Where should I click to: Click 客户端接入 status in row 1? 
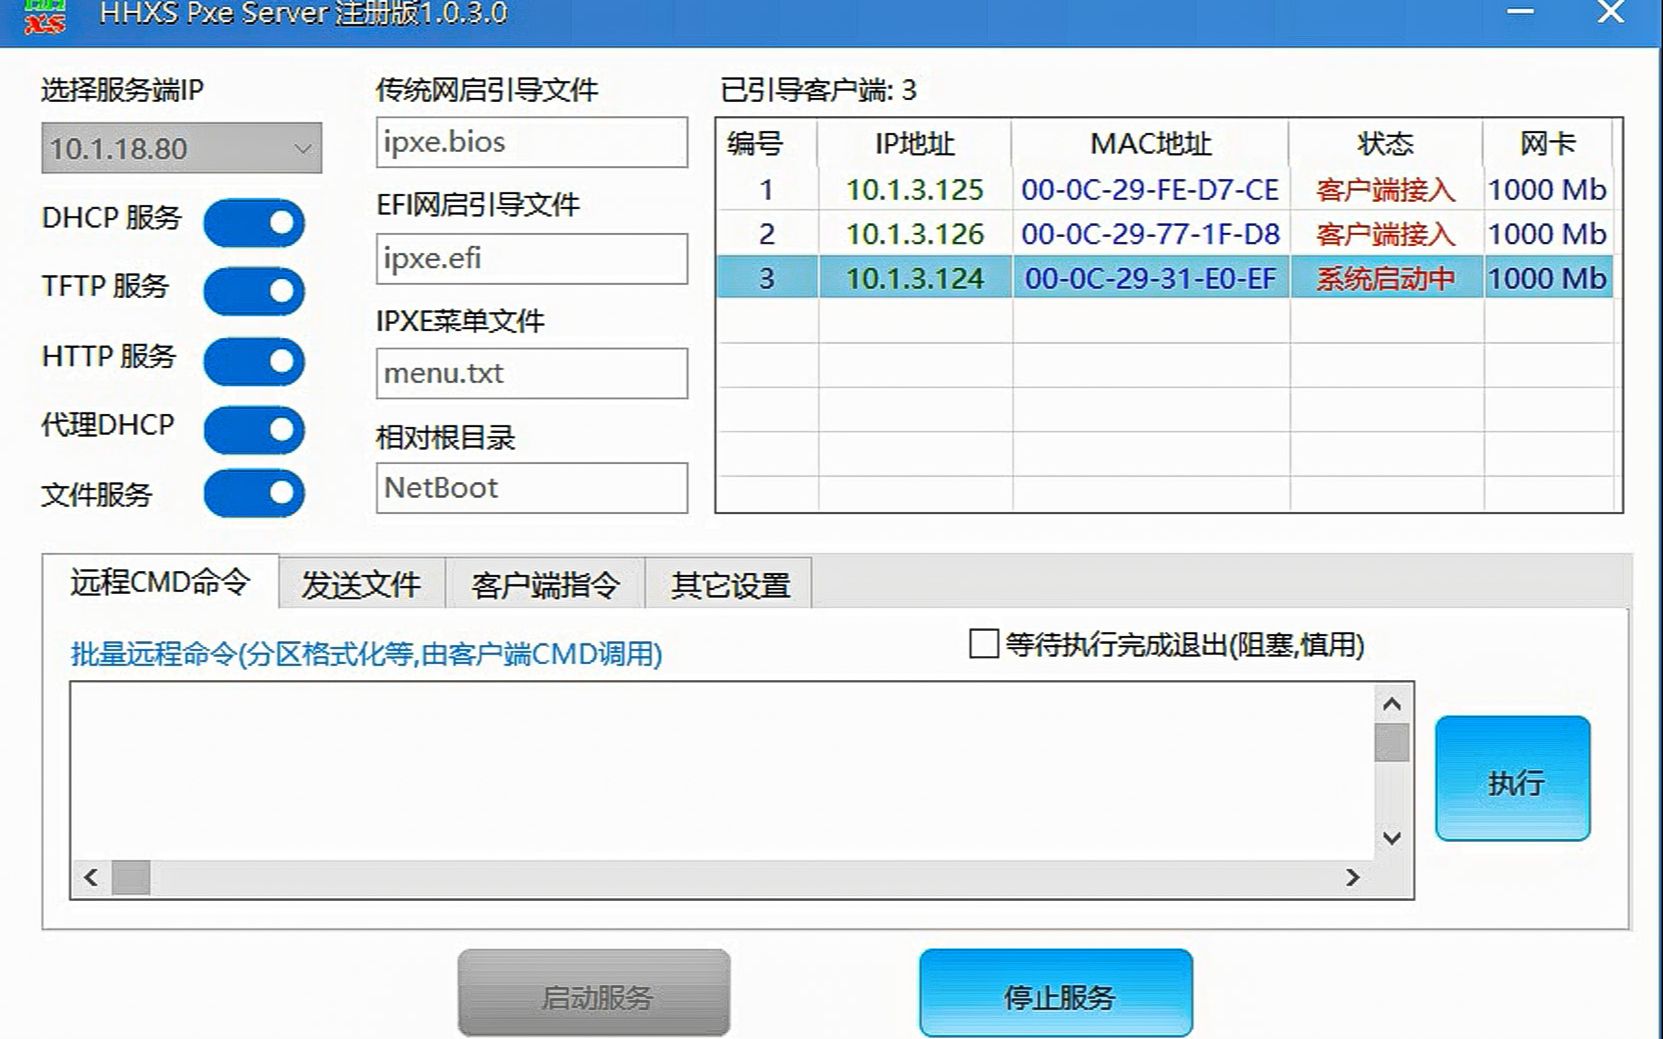tap(1386, 189)
